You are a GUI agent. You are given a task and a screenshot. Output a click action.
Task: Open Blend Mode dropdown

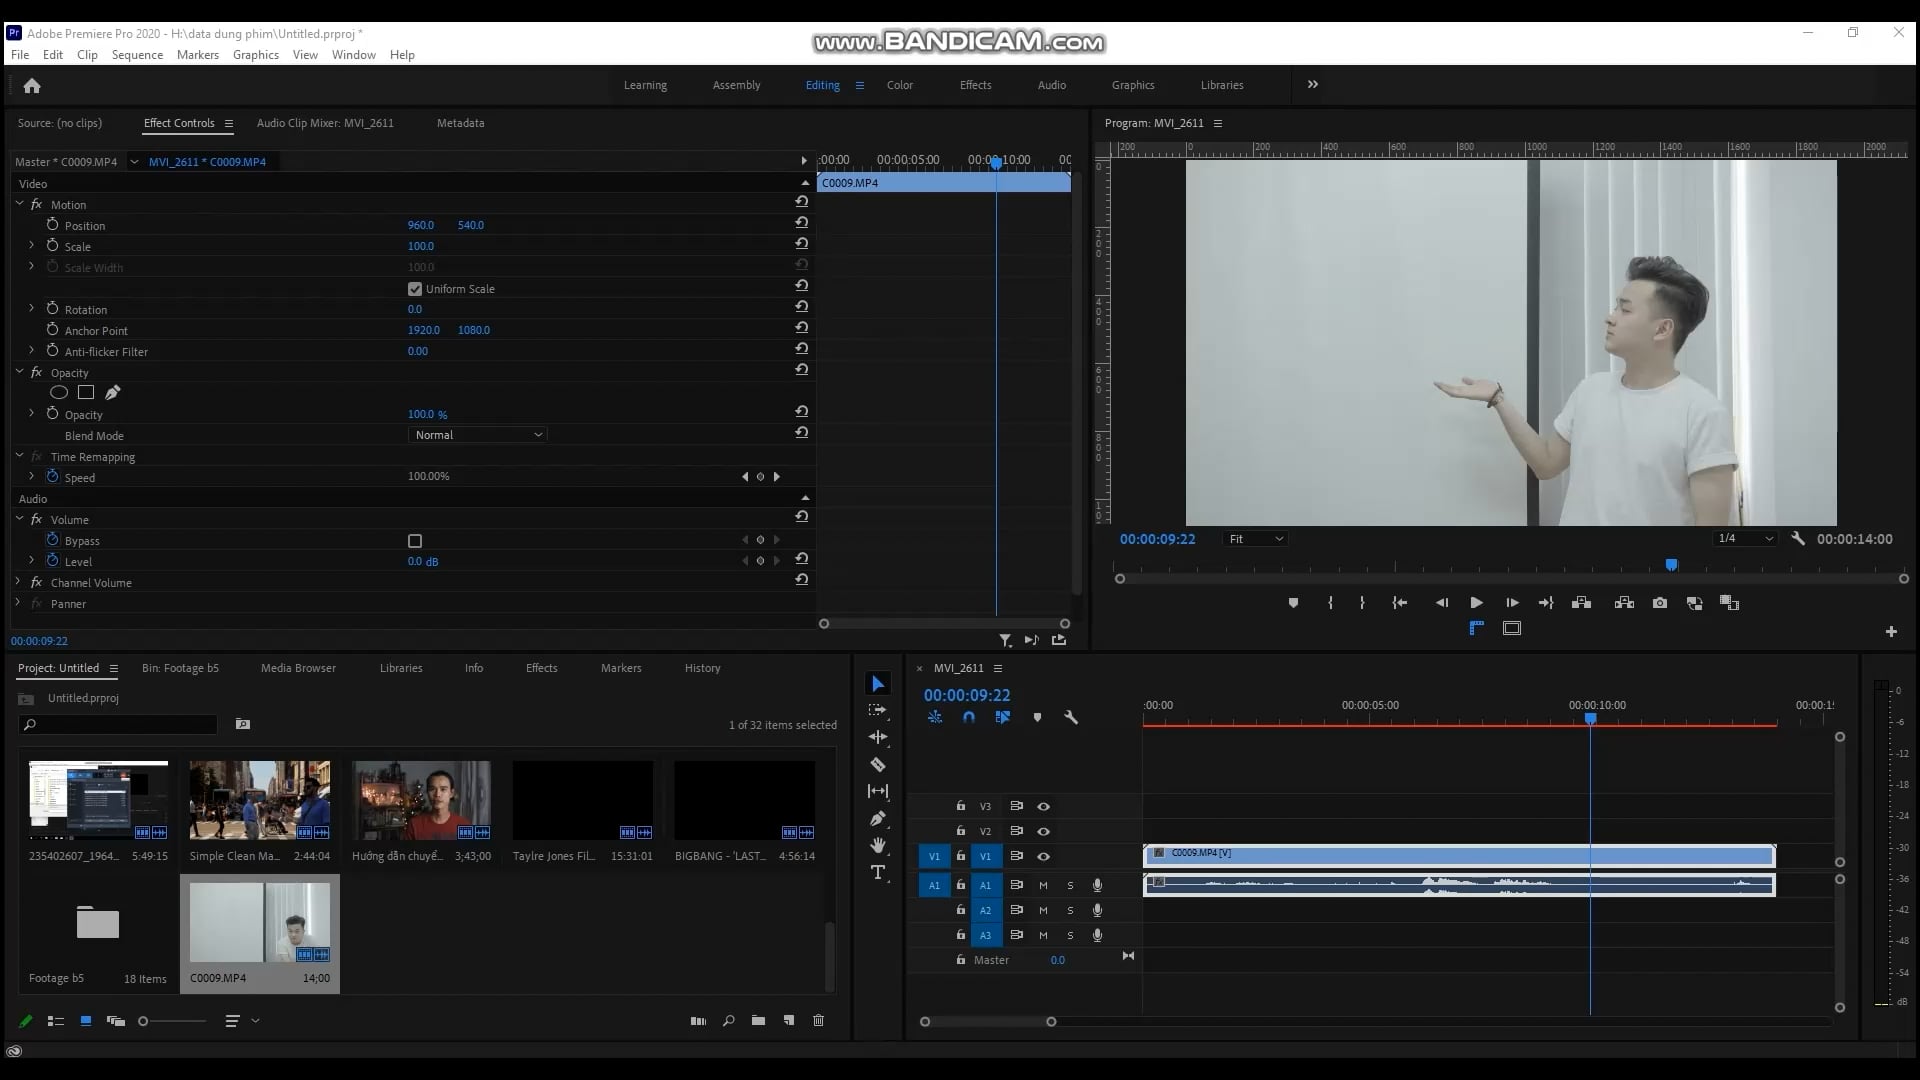[478, 435]
